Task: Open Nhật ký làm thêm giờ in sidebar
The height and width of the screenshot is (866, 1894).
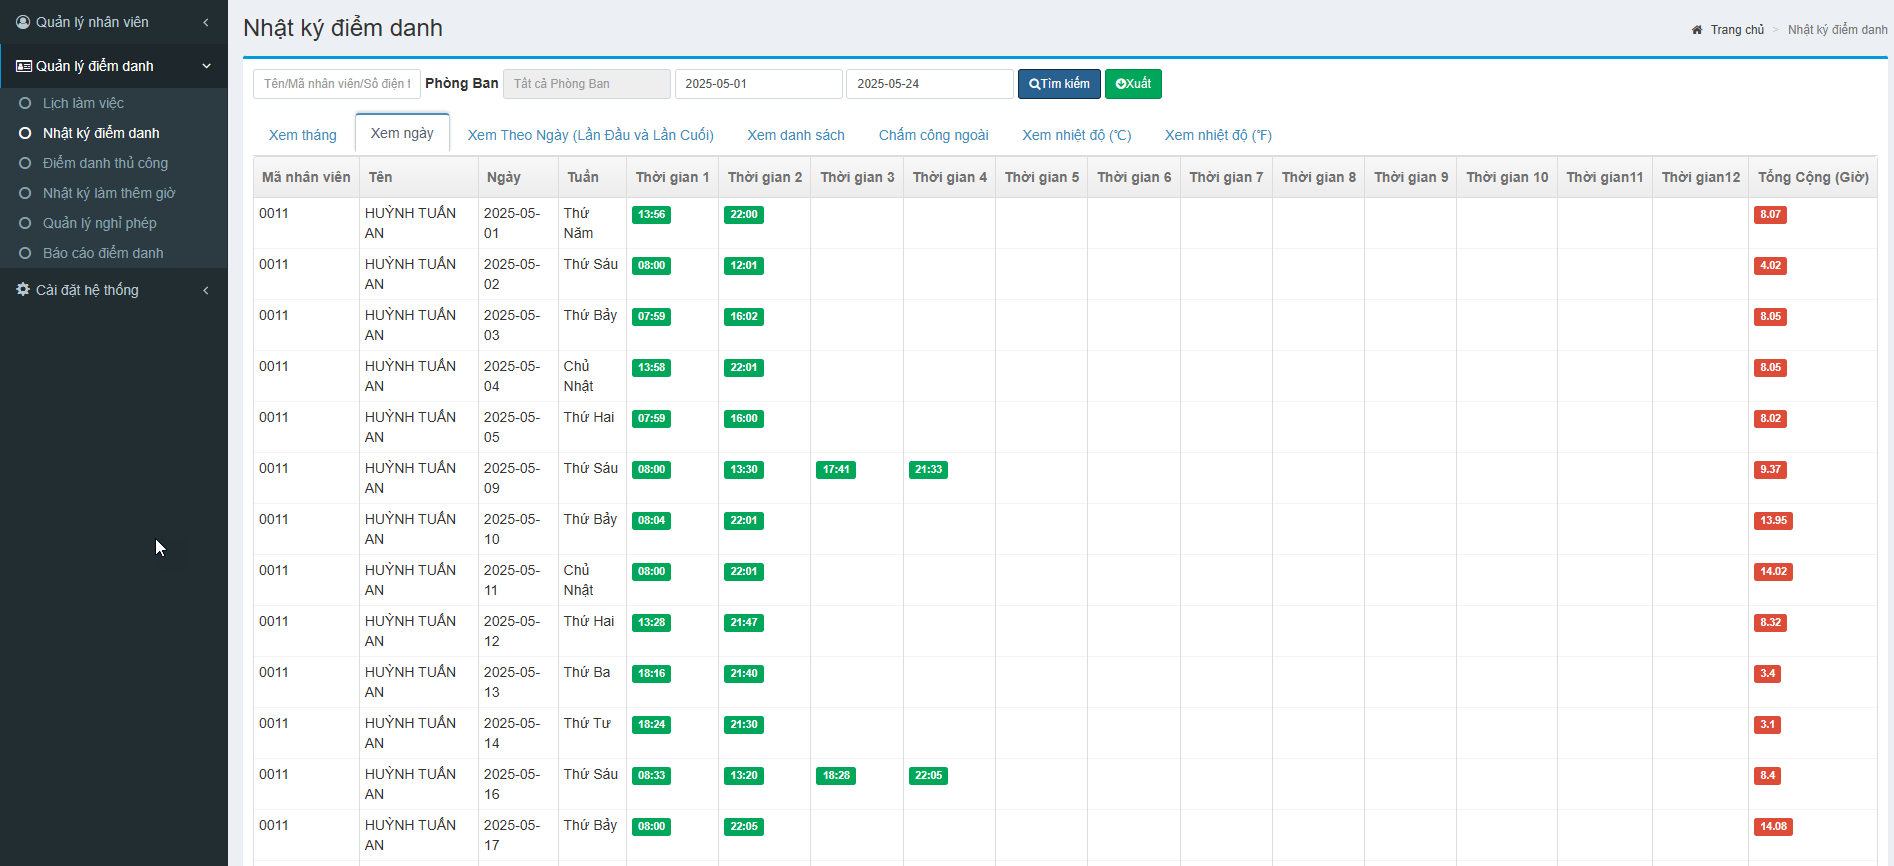Action: coord(109,193)
